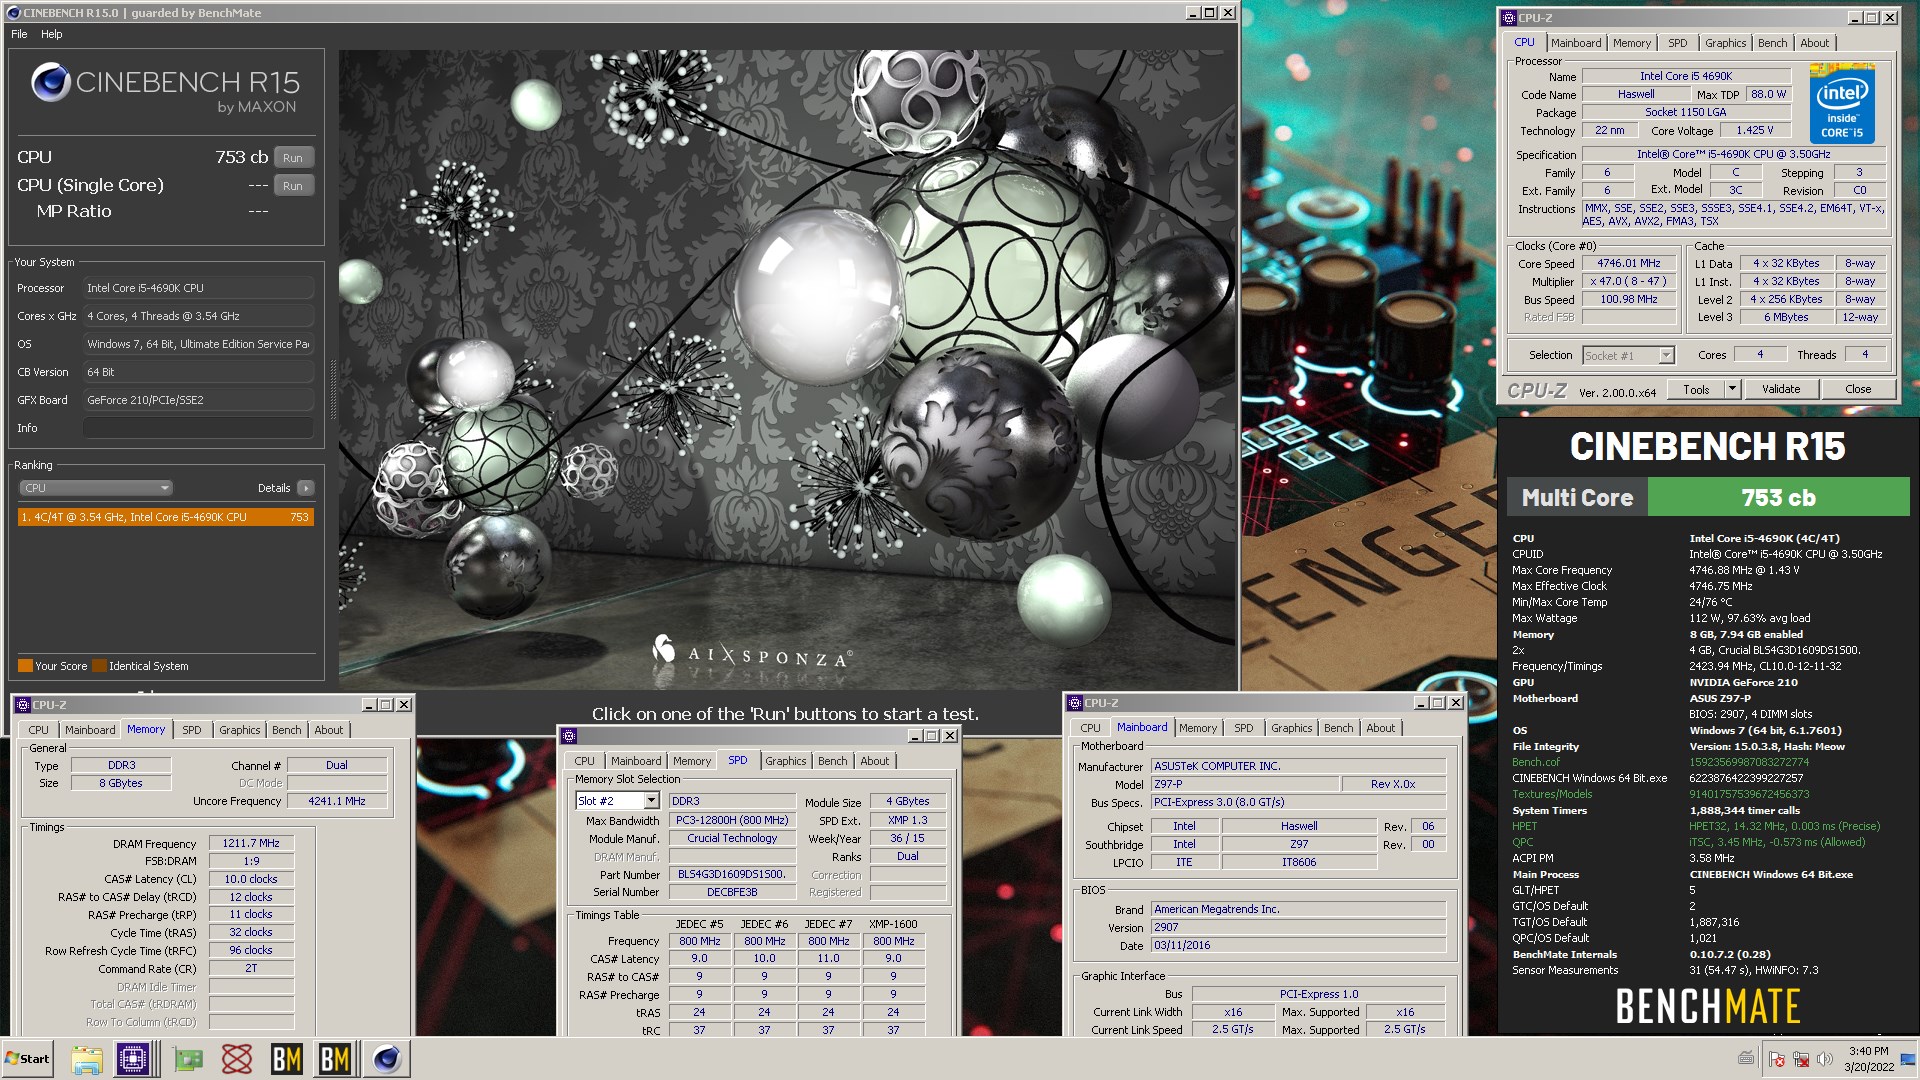Click the BenchMate taskbar icon beside the red knot
Viewport: 1920px width, 1080px height.
[x=287, y=1059]
